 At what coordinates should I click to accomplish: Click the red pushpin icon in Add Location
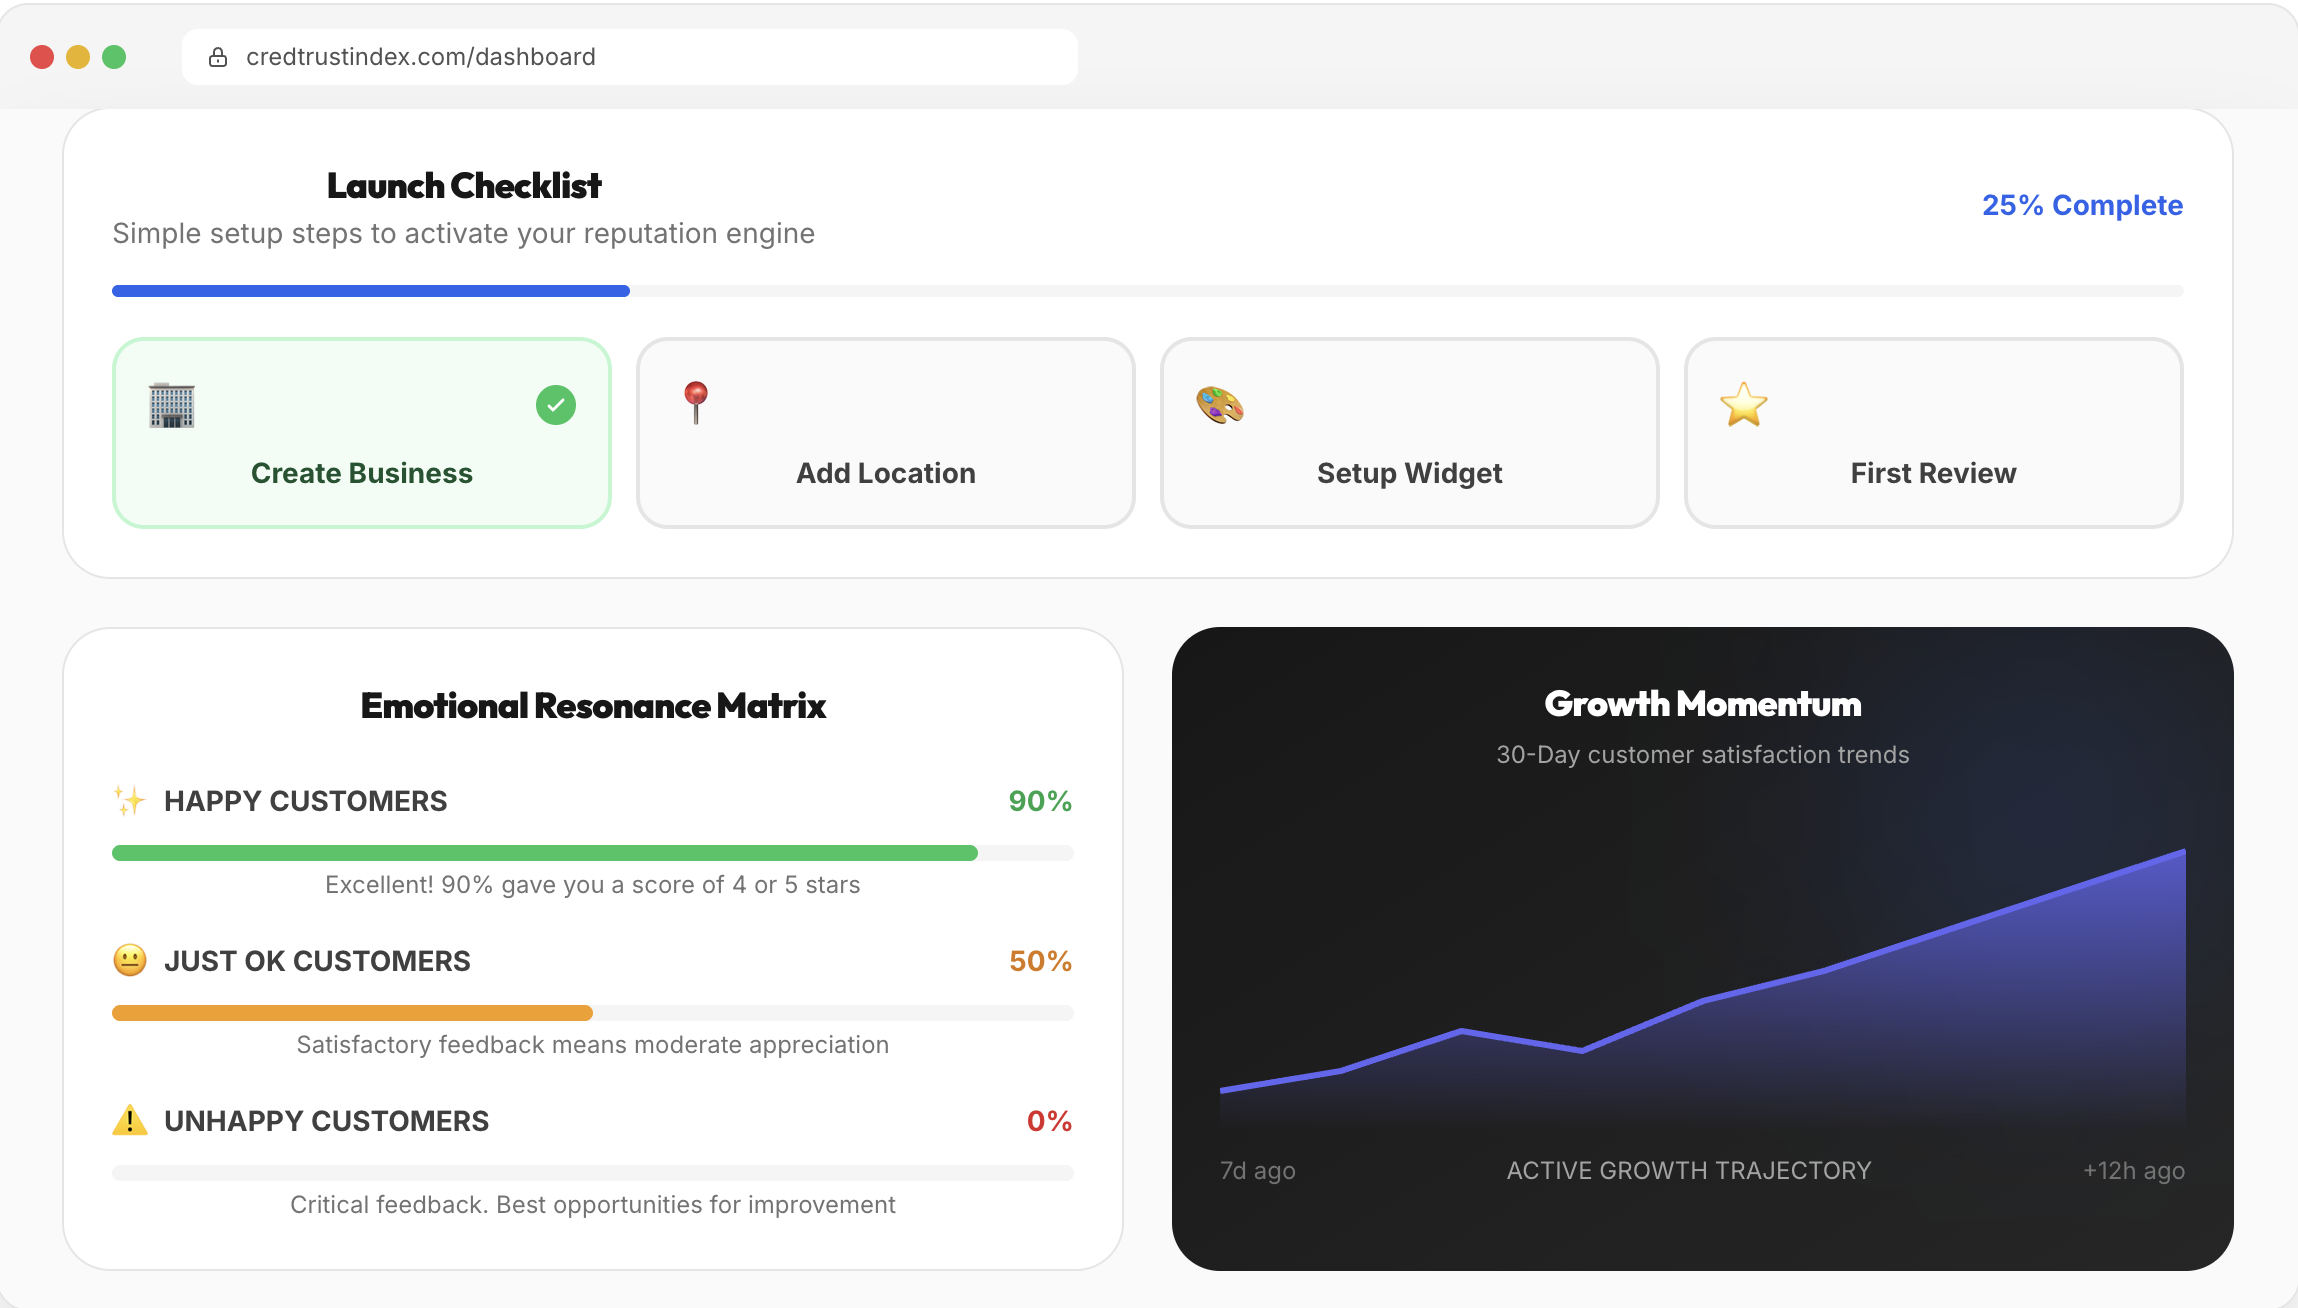pos(696,403)
